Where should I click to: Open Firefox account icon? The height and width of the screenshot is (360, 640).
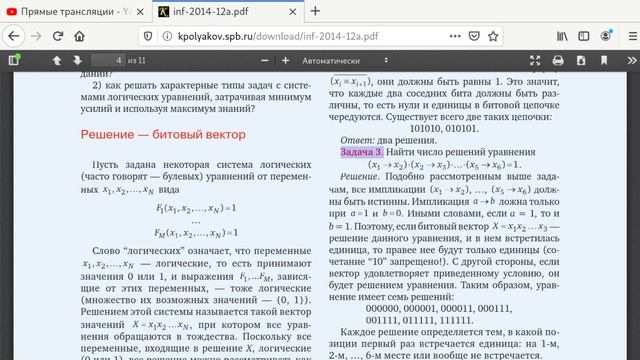point(606,36)
